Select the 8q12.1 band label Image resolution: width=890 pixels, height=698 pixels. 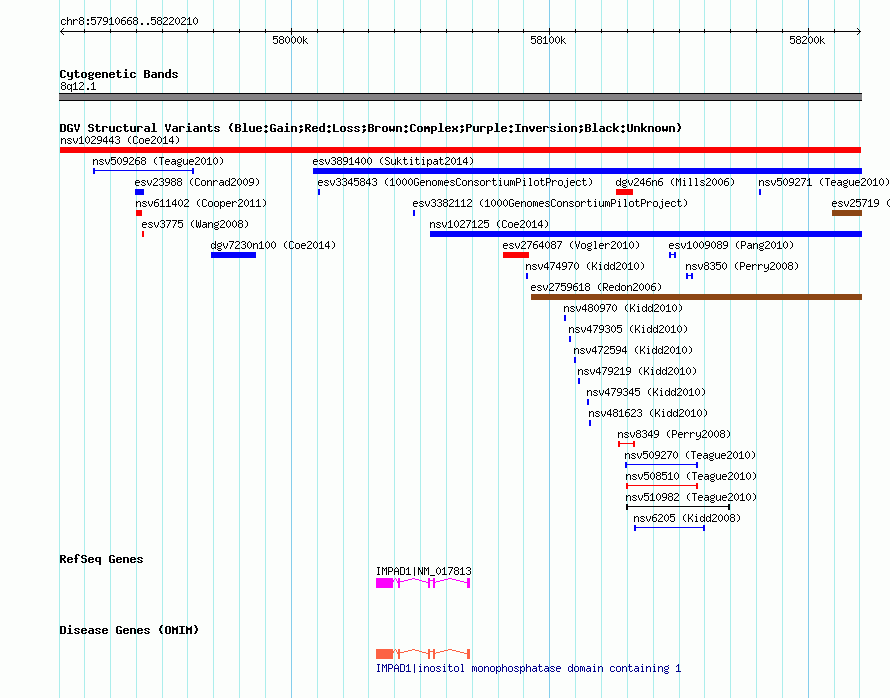[x=78, y=86]
